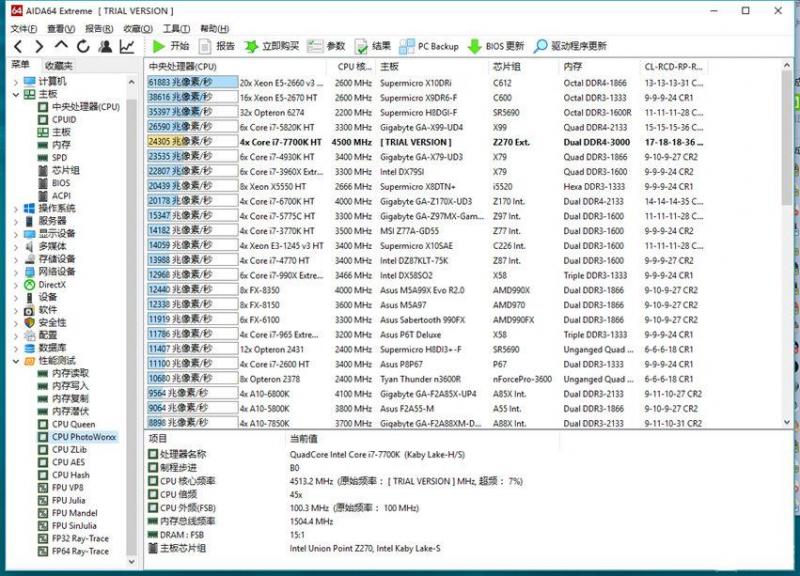Refresh with the circular arrow icon
The width and height of the screenshot is (800, 576).
pyautogui.click(x=84, y=46)
